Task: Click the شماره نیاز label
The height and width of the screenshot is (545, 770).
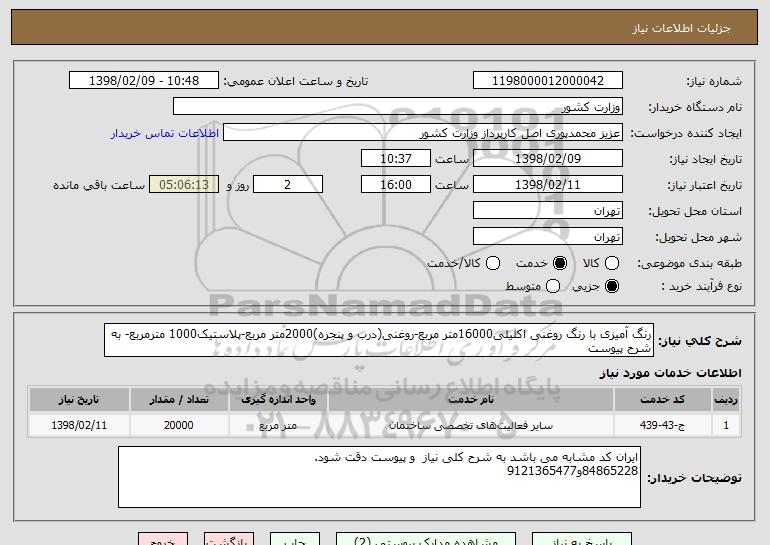Action: 714,81
